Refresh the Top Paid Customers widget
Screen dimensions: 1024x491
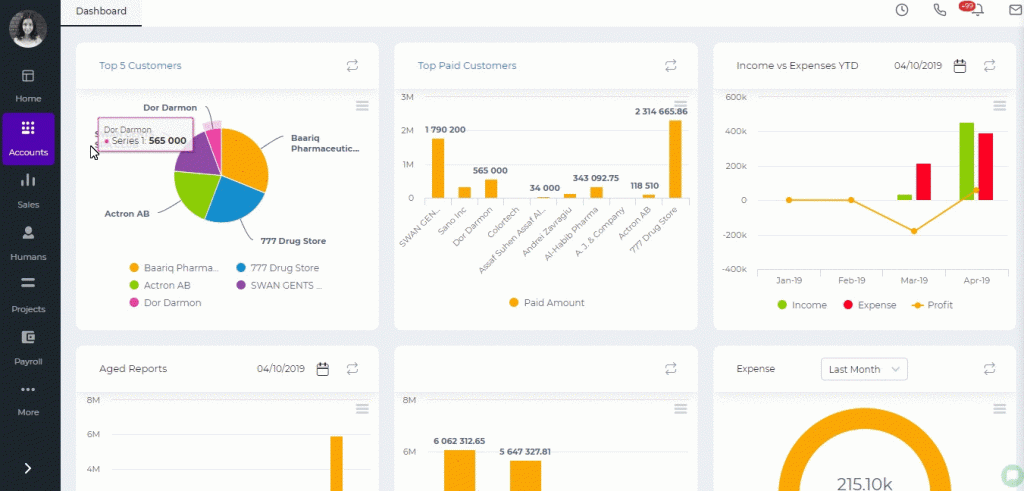coord(671,65)
